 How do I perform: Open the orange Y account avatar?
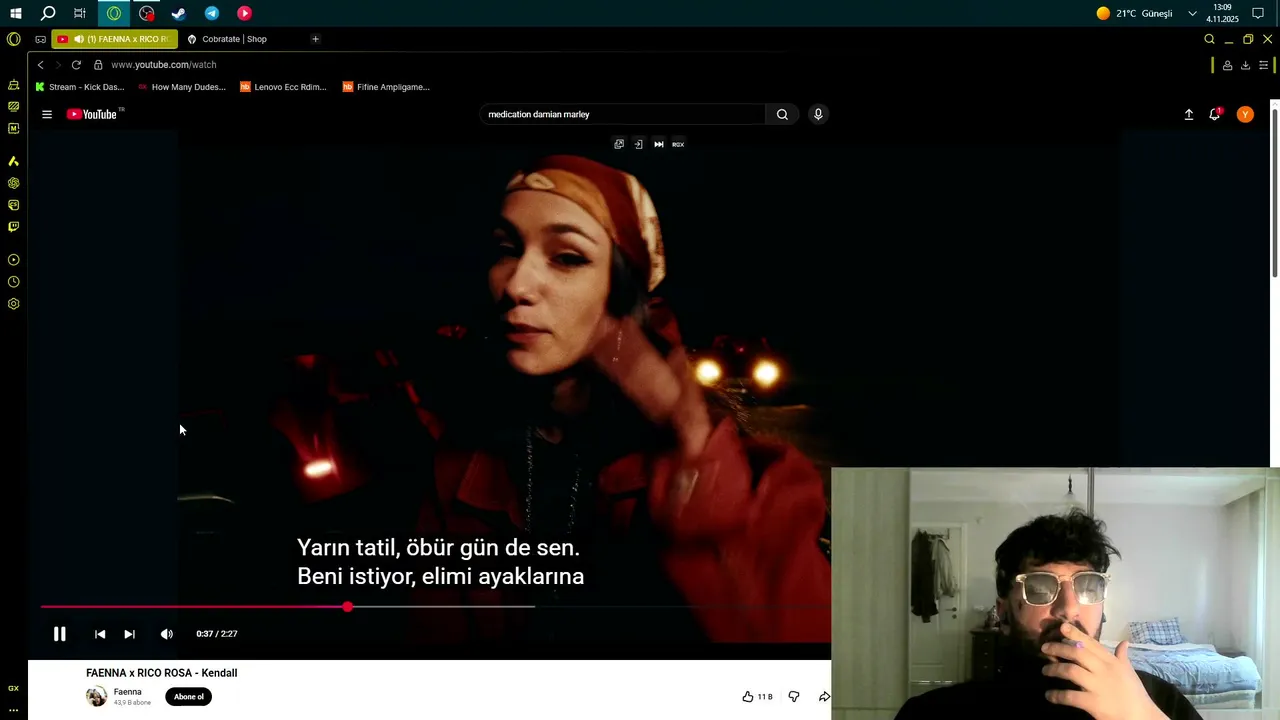1245,114
